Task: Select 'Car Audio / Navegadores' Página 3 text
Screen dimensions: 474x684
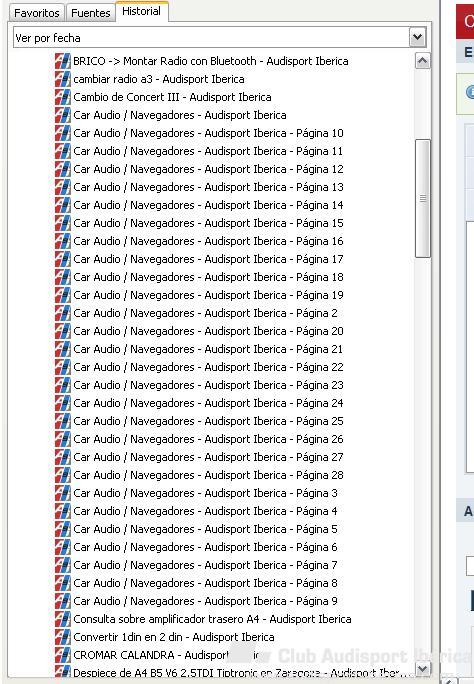Action: point(205,493)
